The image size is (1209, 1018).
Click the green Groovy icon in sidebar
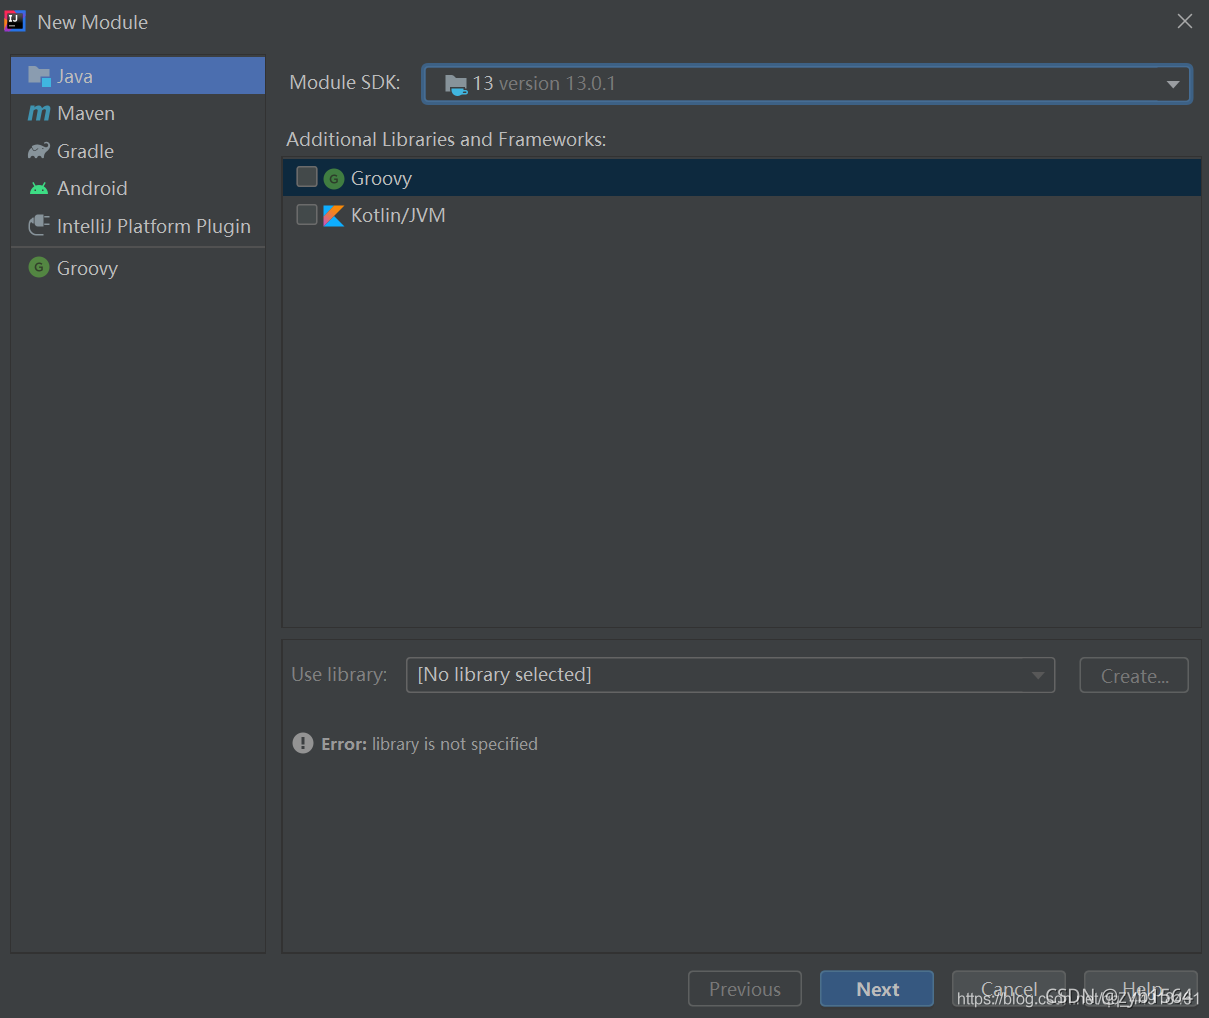39,267
